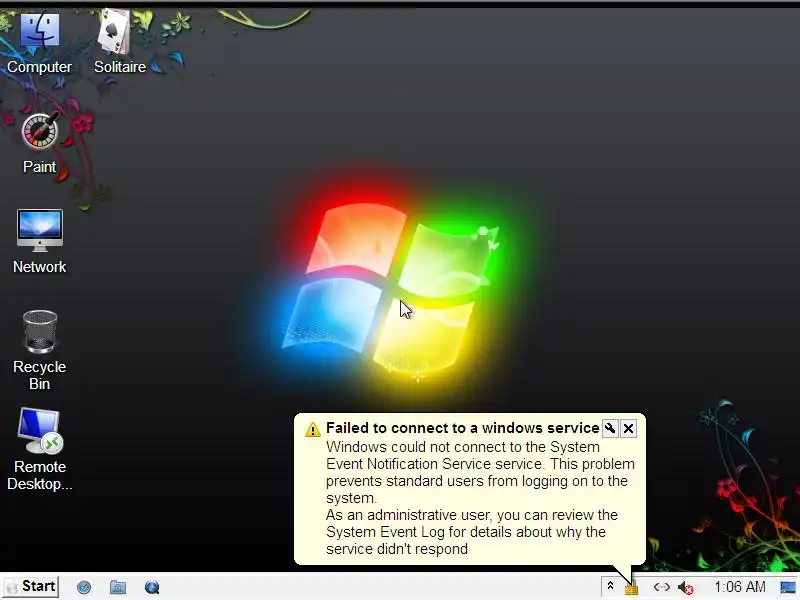Select the Recycle Bin icon

[x=39, y=350]
